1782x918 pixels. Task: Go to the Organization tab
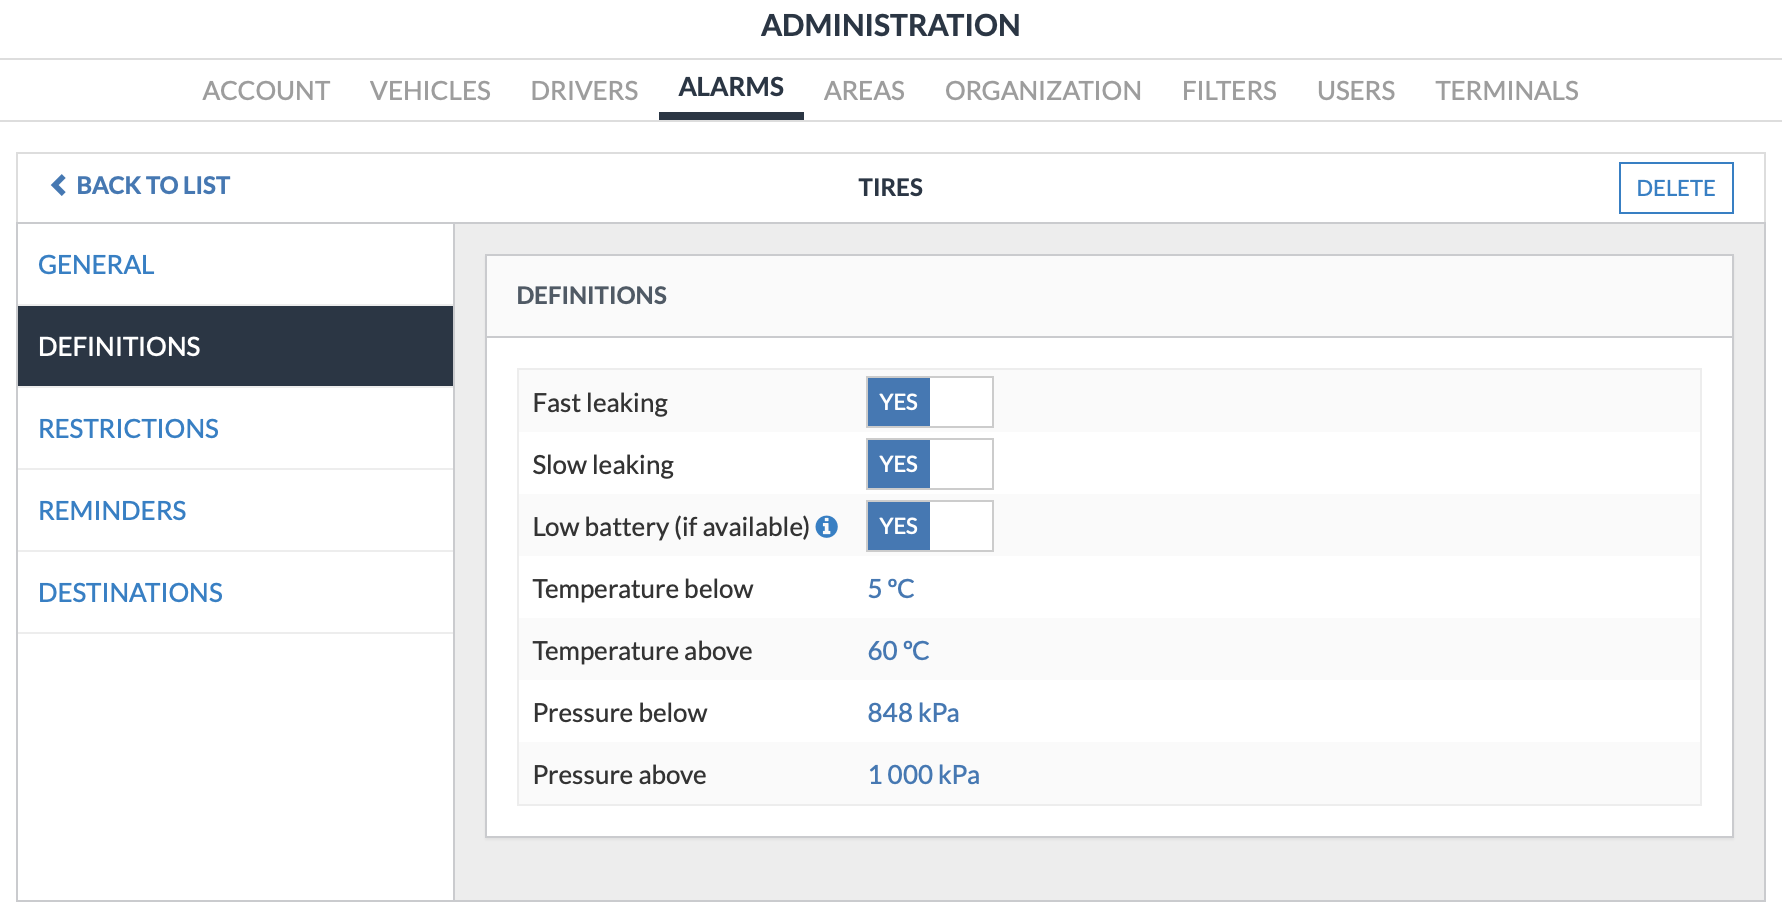[1043, 91]
